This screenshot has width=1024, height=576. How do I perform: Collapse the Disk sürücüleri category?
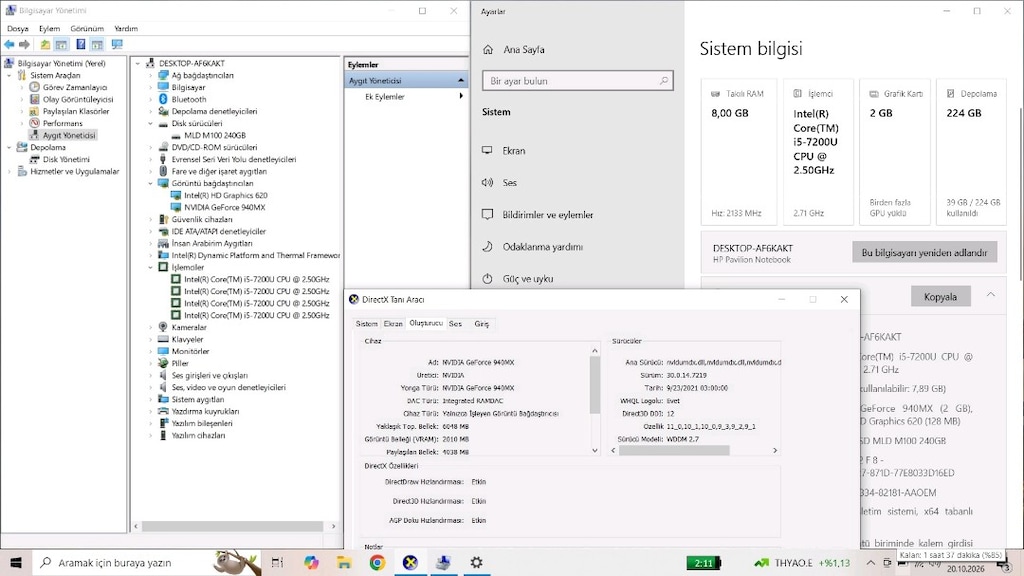point(150,123)
